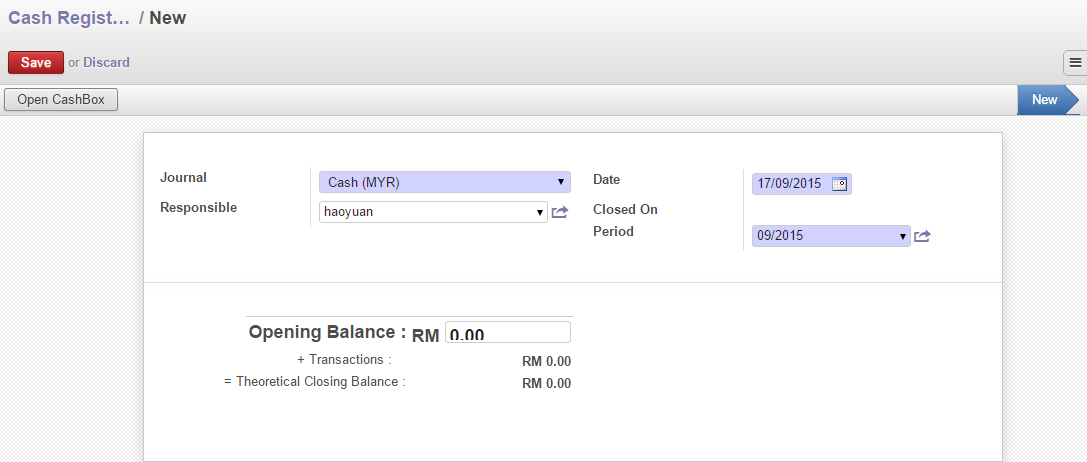Open the calendar date picker icon
The height and width of the screenshot is (462, 1087).
pyautogui.click(x=840, y=184)
